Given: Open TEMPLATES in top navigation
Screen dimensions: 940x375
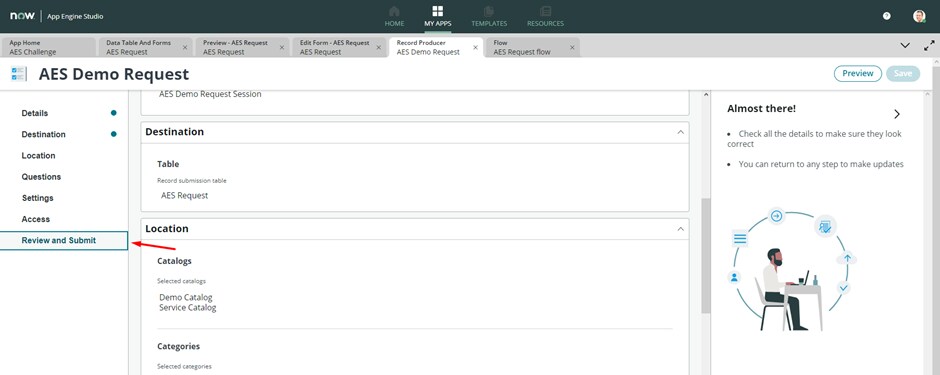Looking at the screenshot, I should pos(489,17).
